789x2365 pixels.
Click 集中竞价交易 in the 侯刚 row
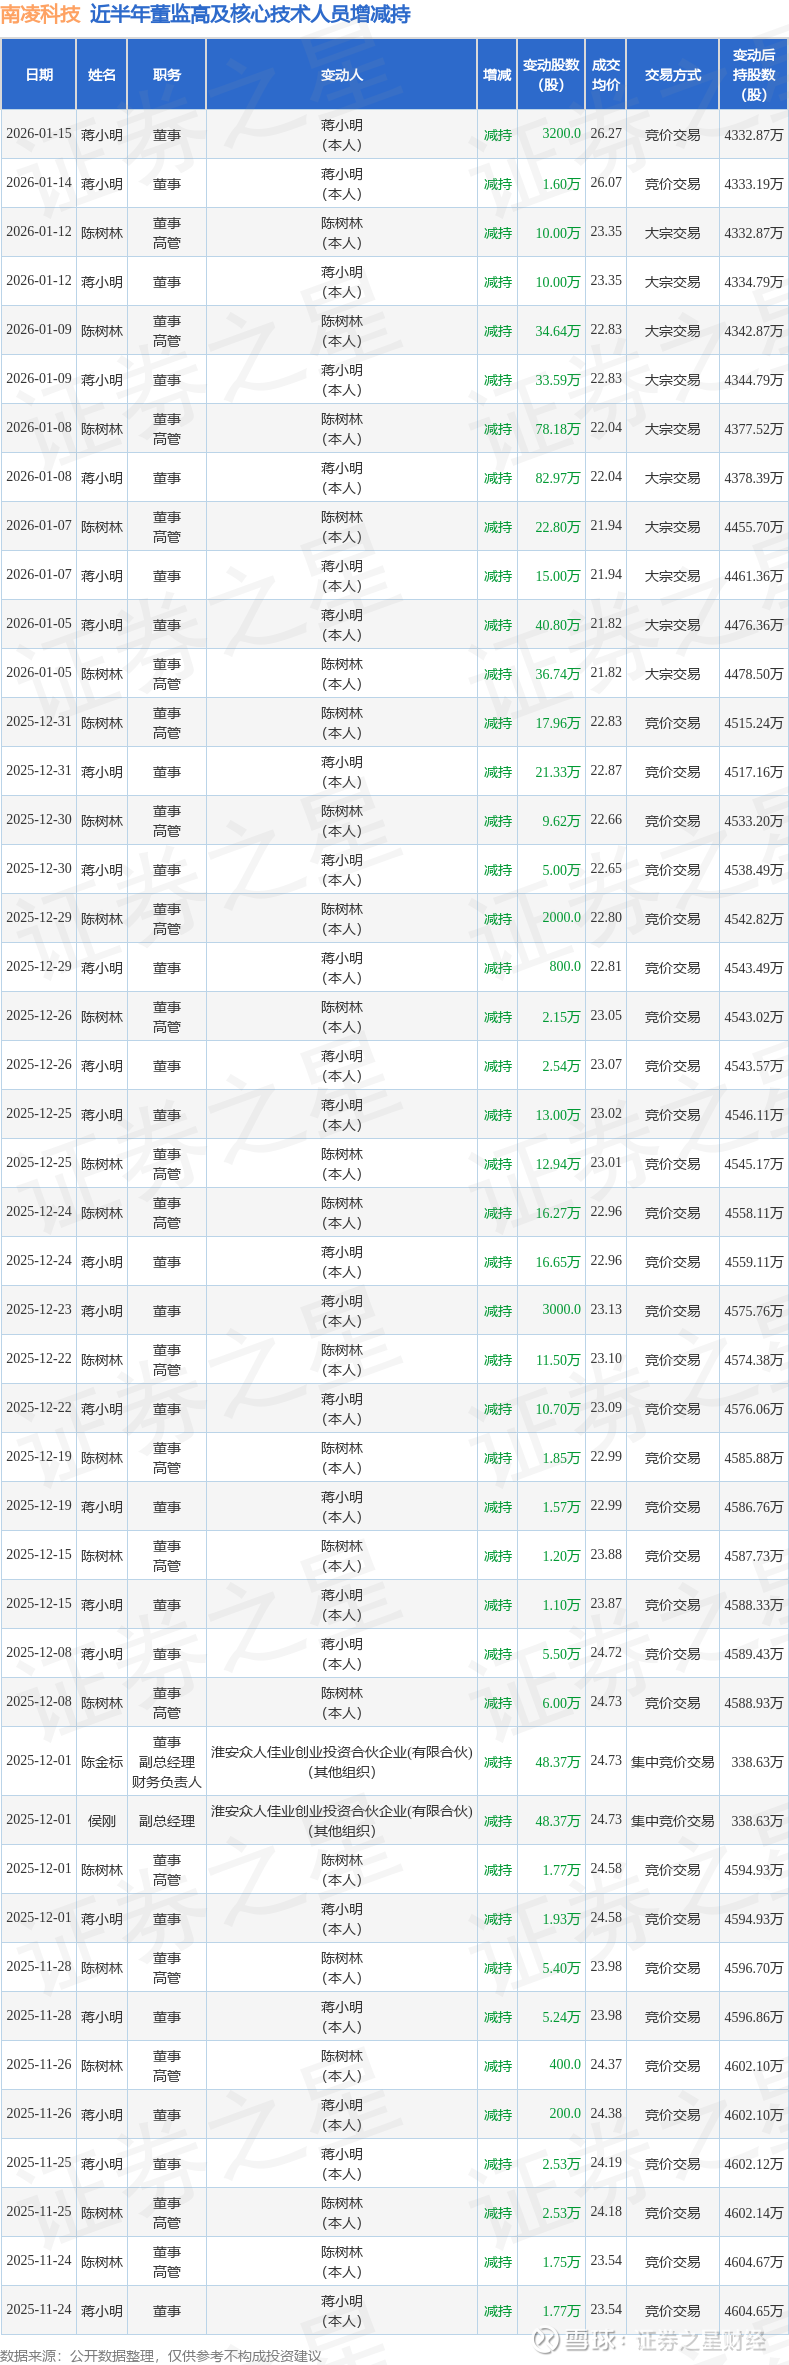point(673,1821)
